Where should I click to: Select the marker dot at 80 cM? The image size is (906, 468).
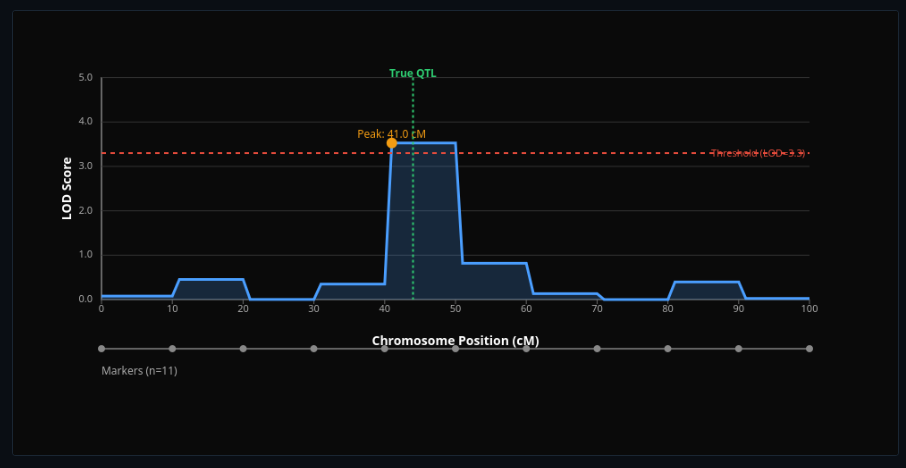point(668,348)
